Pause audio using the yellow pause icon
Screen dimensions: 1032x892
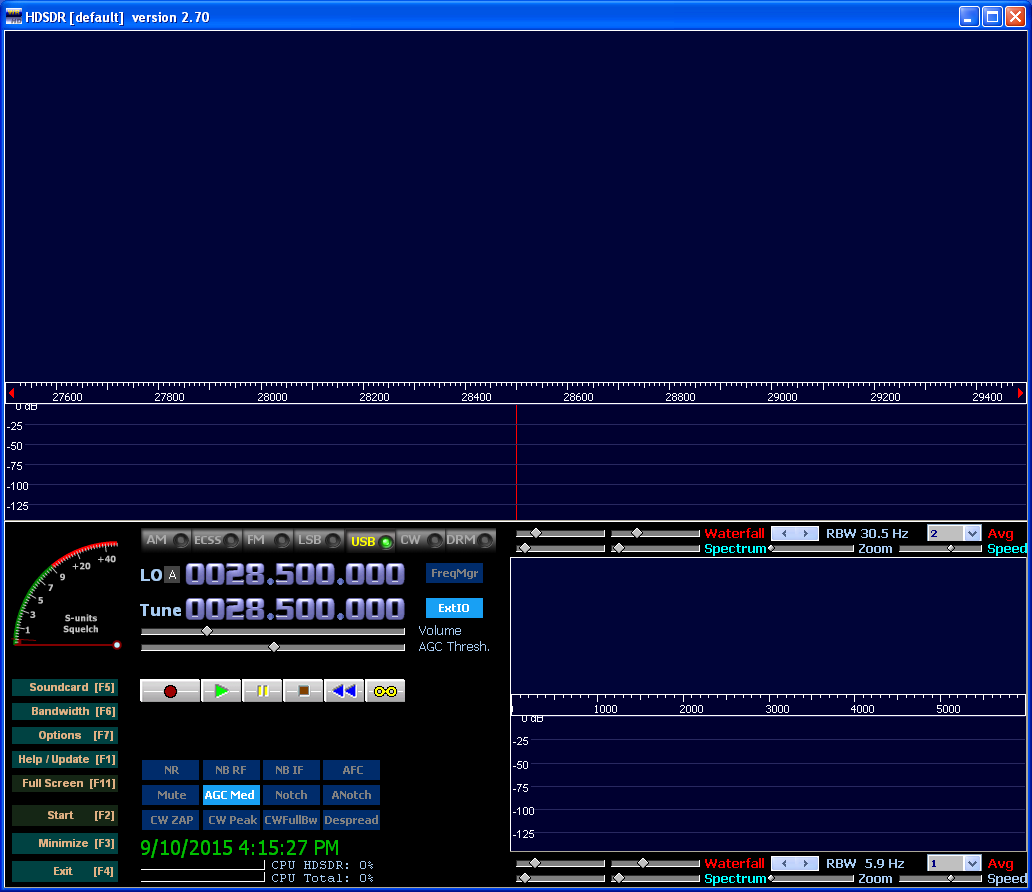click(262, 690)
